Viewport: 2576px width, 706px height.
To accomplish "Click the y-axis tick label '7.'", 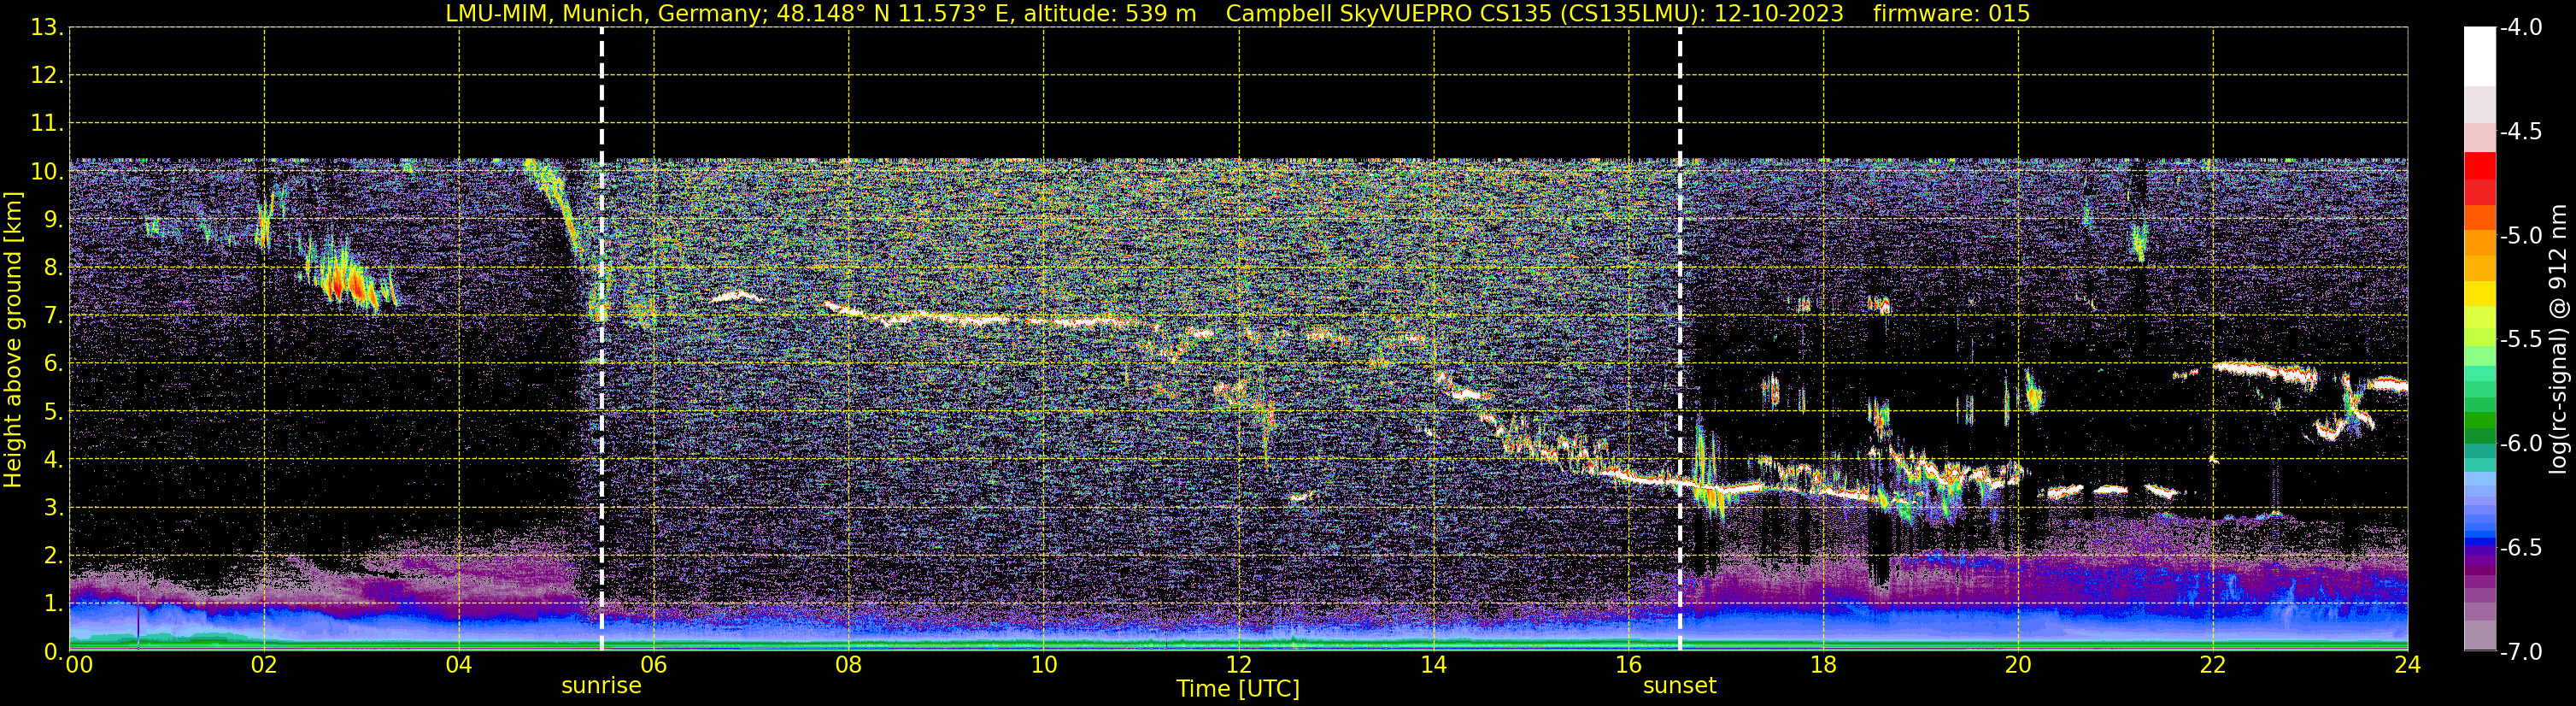I will (x=53, y=316).
